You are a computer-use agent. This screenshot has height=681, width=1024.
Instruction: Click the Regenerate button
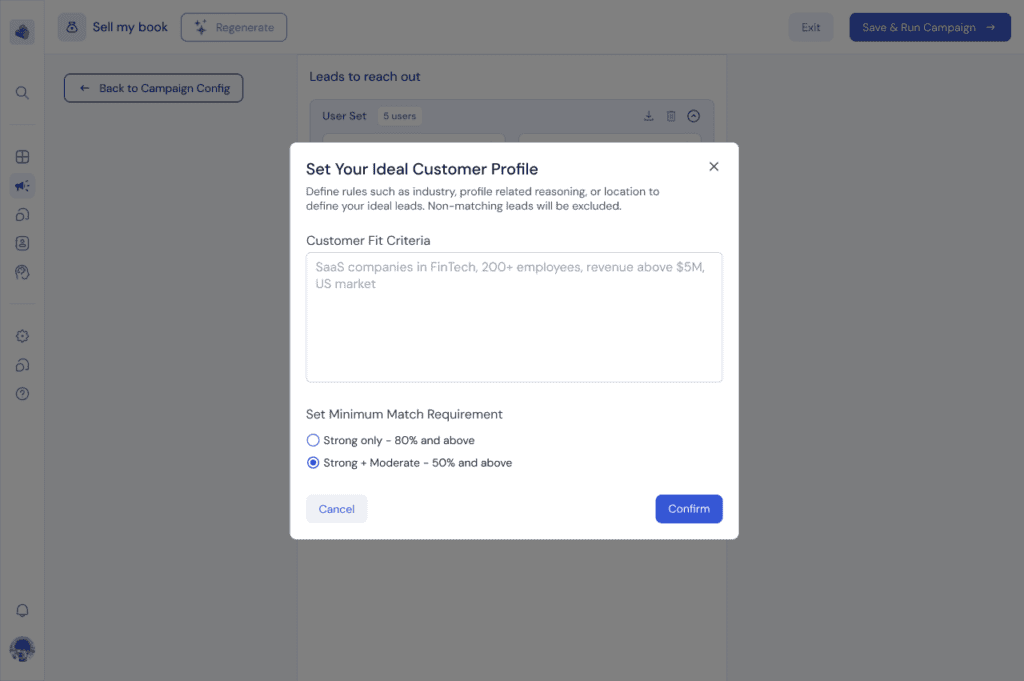pyautogui.click(x=234, y=28)
